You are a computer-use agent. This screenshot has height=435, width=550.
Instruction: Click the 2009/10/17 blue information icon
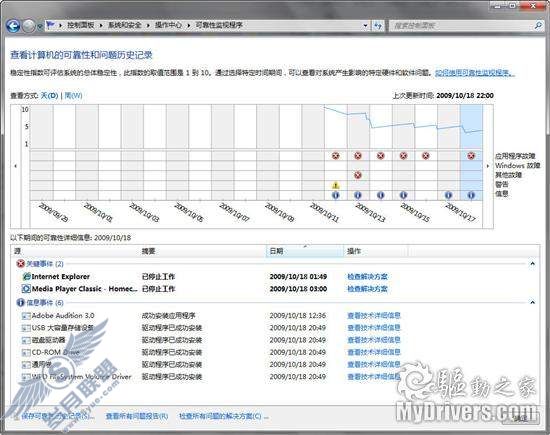(x=448, y=195)
